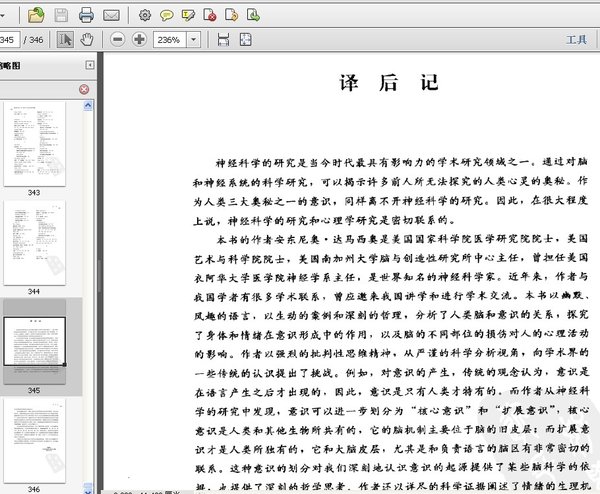
Task: Print the document with printer icon
Action: 86,15
